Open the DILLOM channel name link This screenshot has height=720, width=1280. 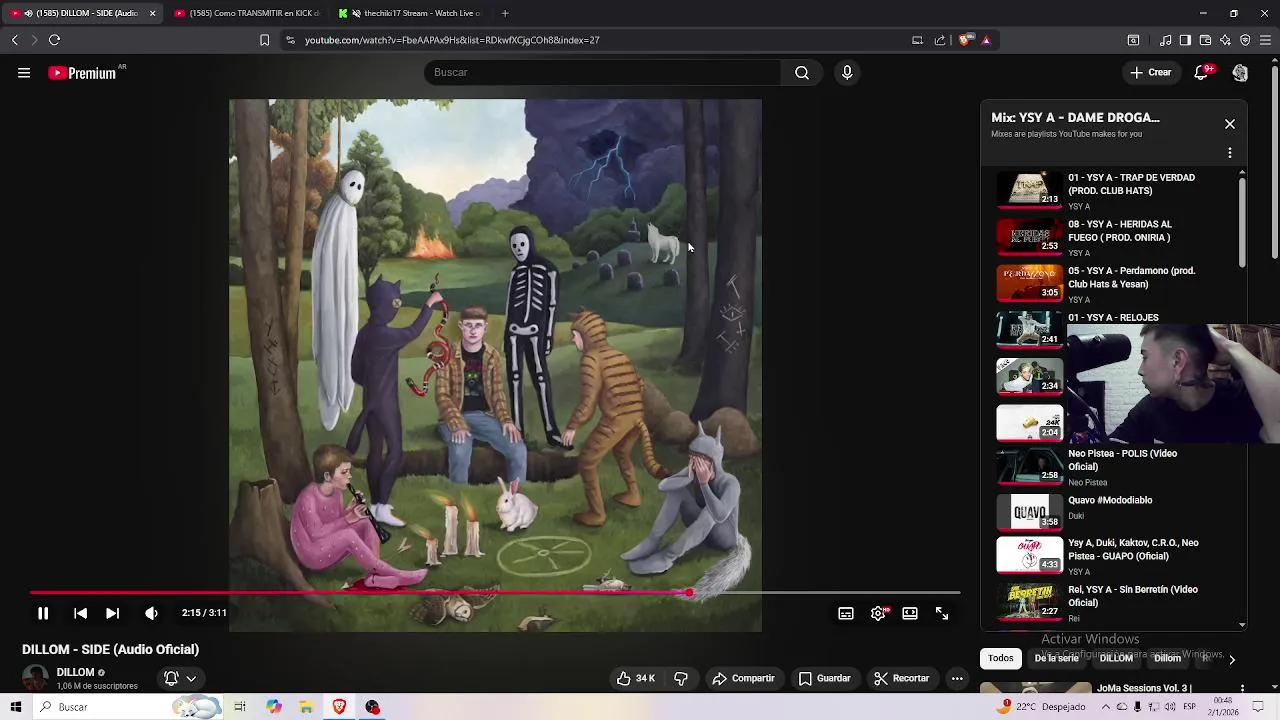click(x=75, y=672)
